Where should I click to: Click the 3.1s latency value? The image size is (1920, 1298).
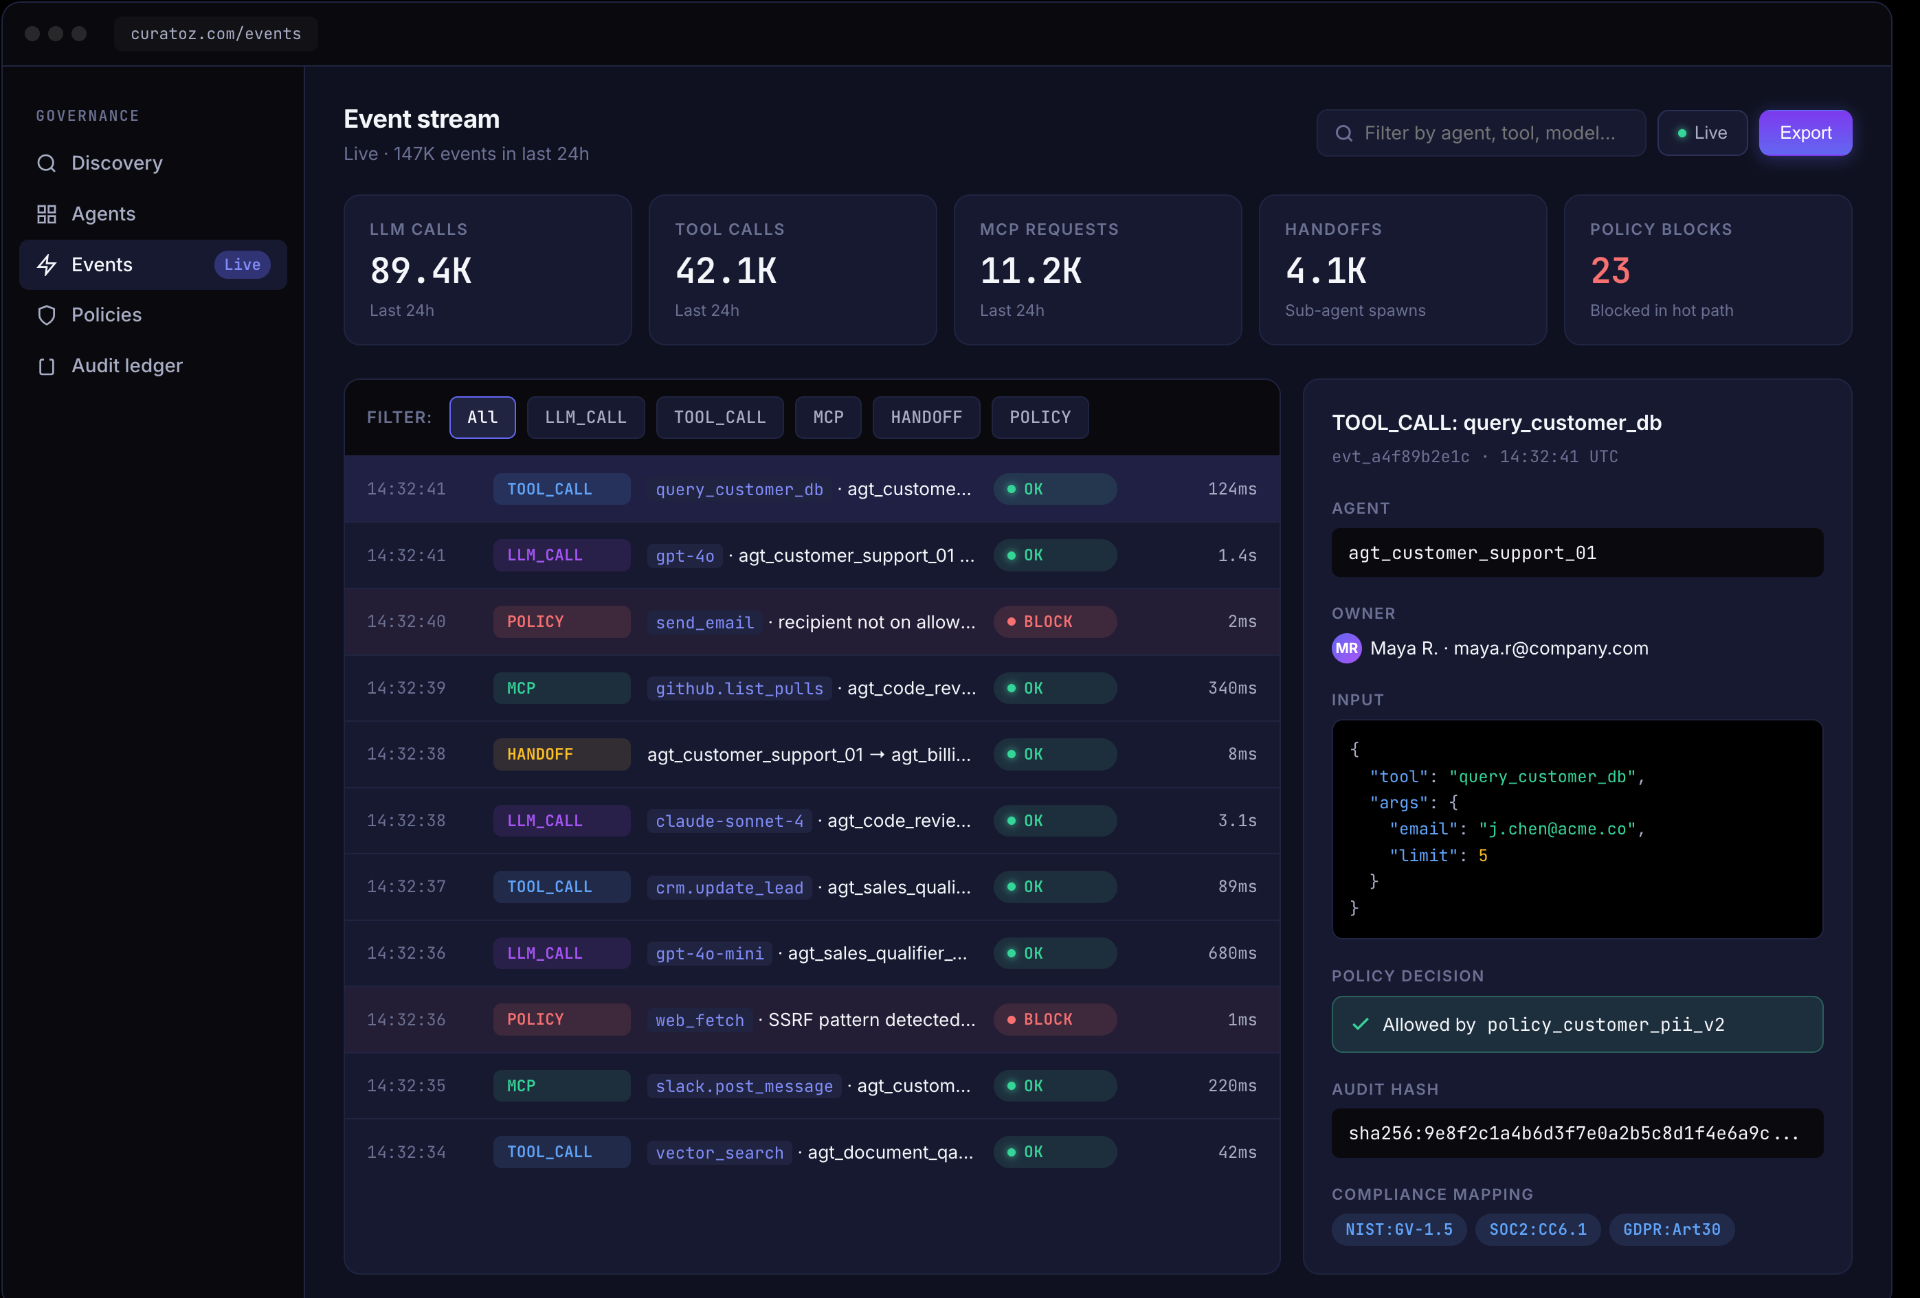pos(1237,821)
